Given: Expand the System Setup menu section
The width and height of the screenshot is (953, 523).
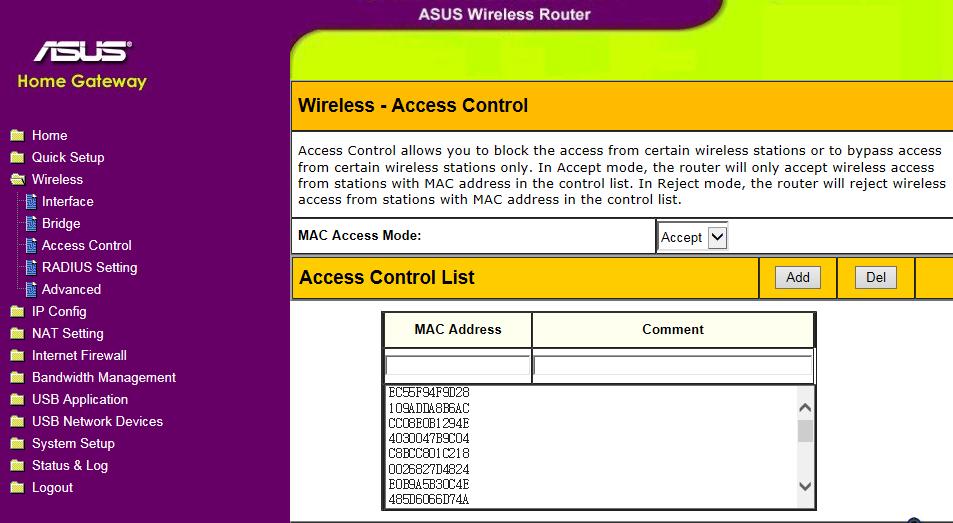Looking at the screenshot, I should (73, 444).
